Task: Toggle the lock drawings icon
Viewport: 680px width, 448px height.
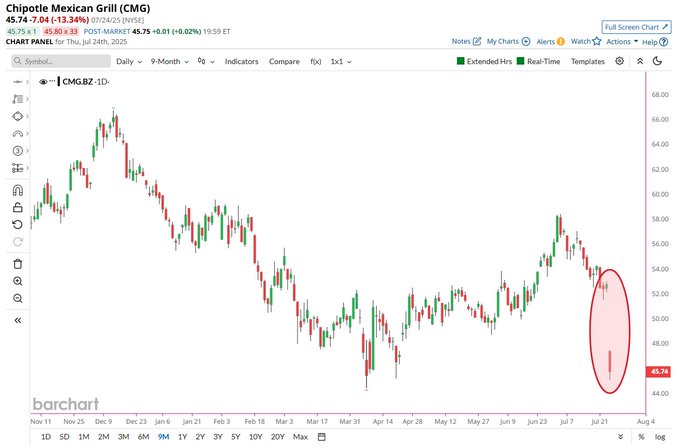Action: pyautogui.click(x=17, y=207)
